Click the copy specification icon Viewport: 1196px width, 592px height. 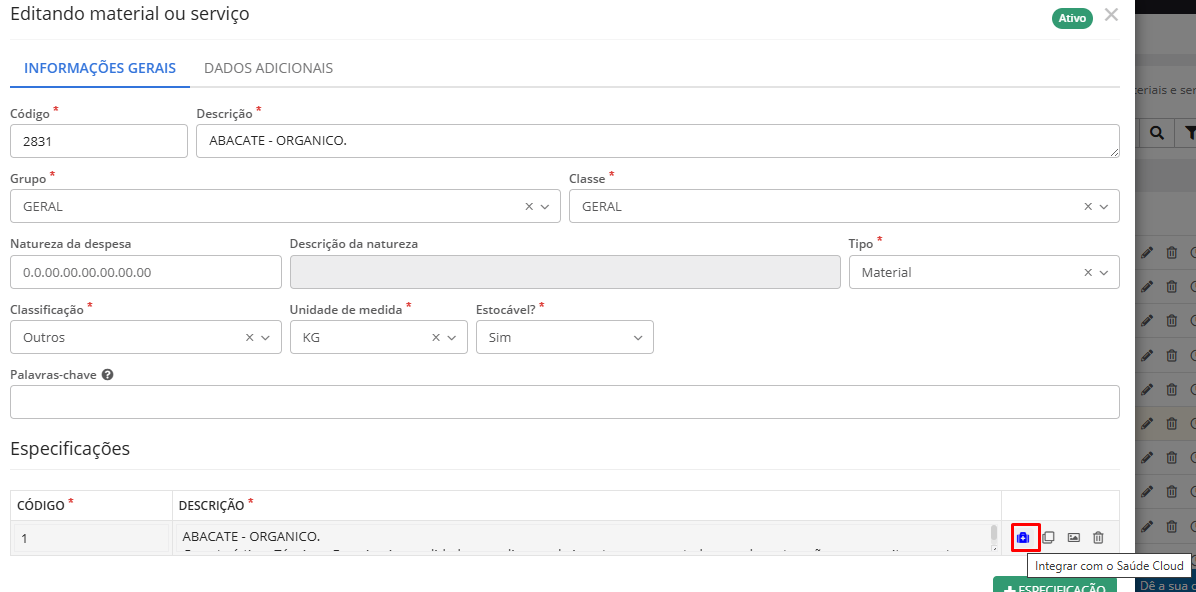pyautogui.click(x=1048, y=538)
